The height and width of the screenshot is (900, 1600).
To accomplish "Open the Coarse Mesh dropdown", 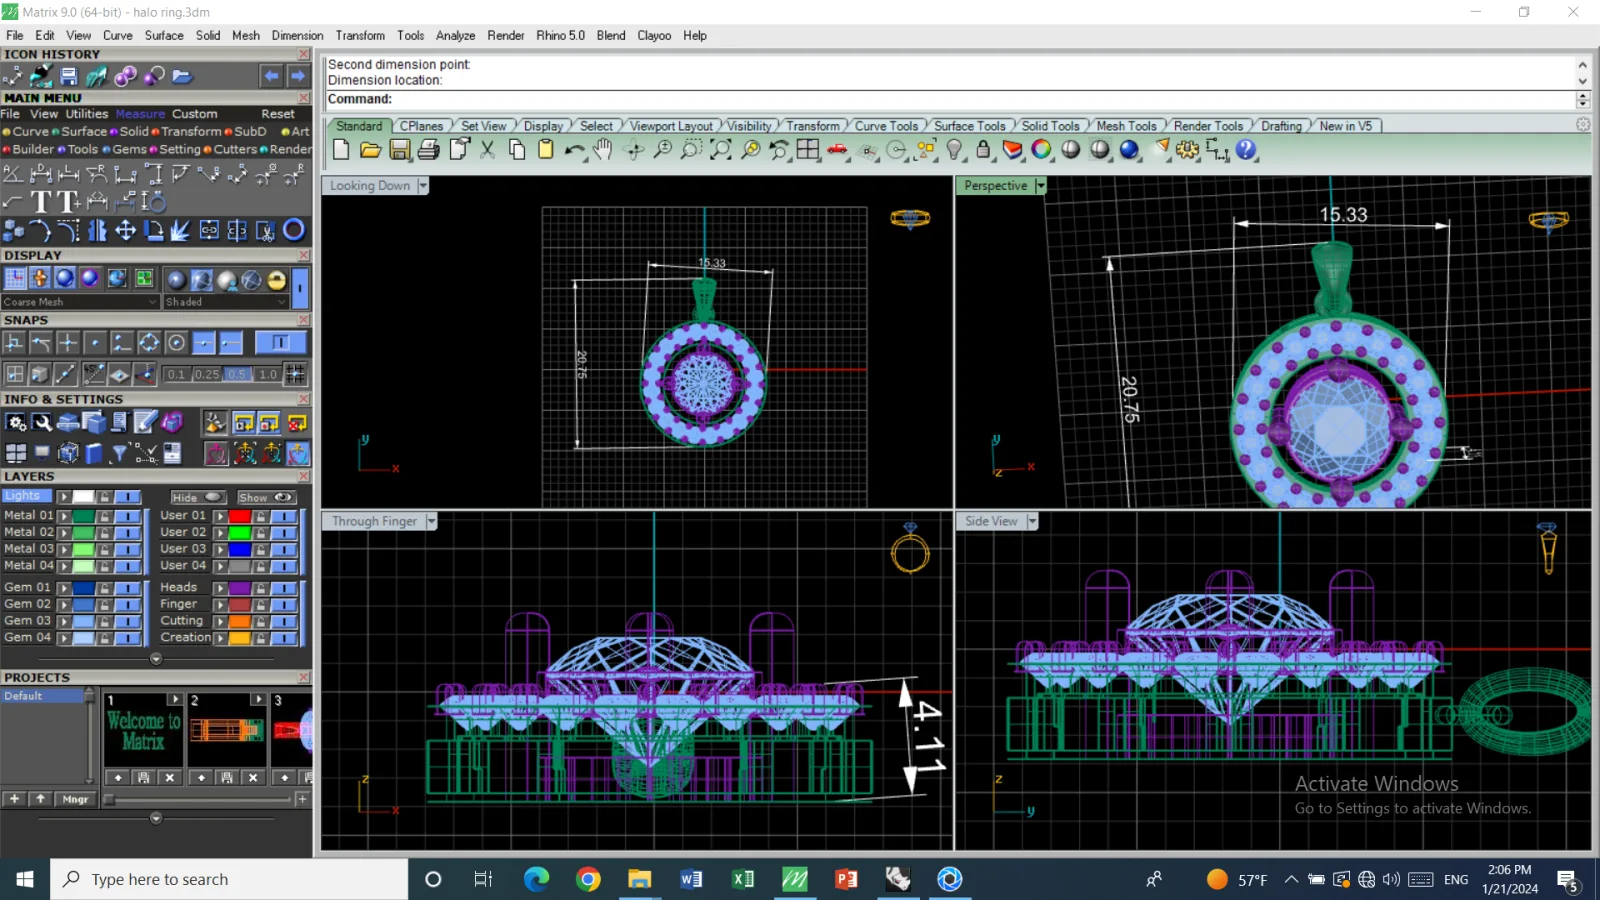I will 80,302.
